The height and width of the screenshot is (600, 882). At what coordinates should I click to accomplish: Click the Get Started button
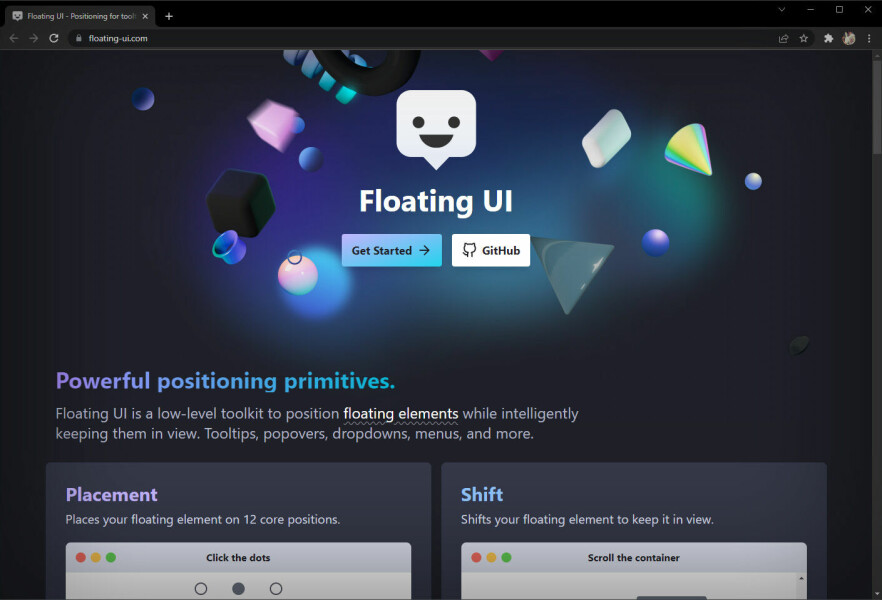pos(392,250)
